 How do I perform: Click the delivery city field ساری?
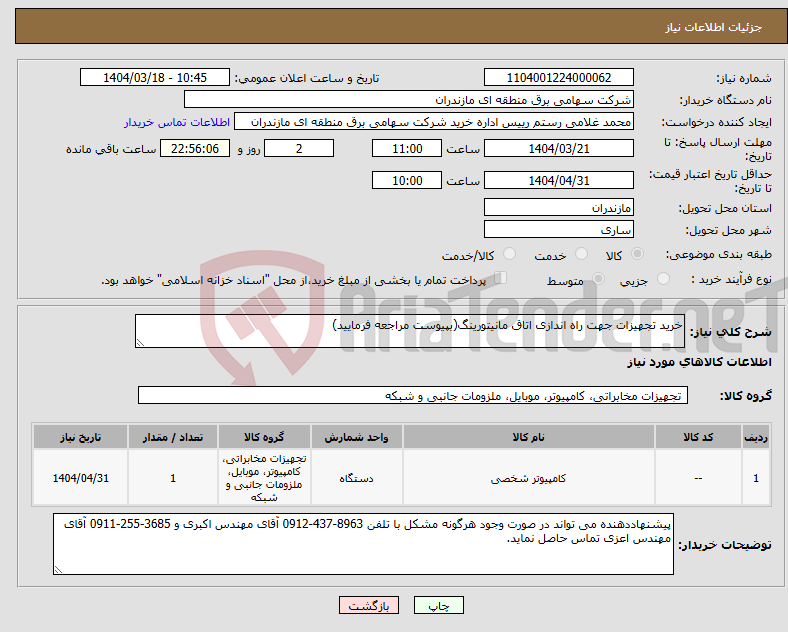558,230
